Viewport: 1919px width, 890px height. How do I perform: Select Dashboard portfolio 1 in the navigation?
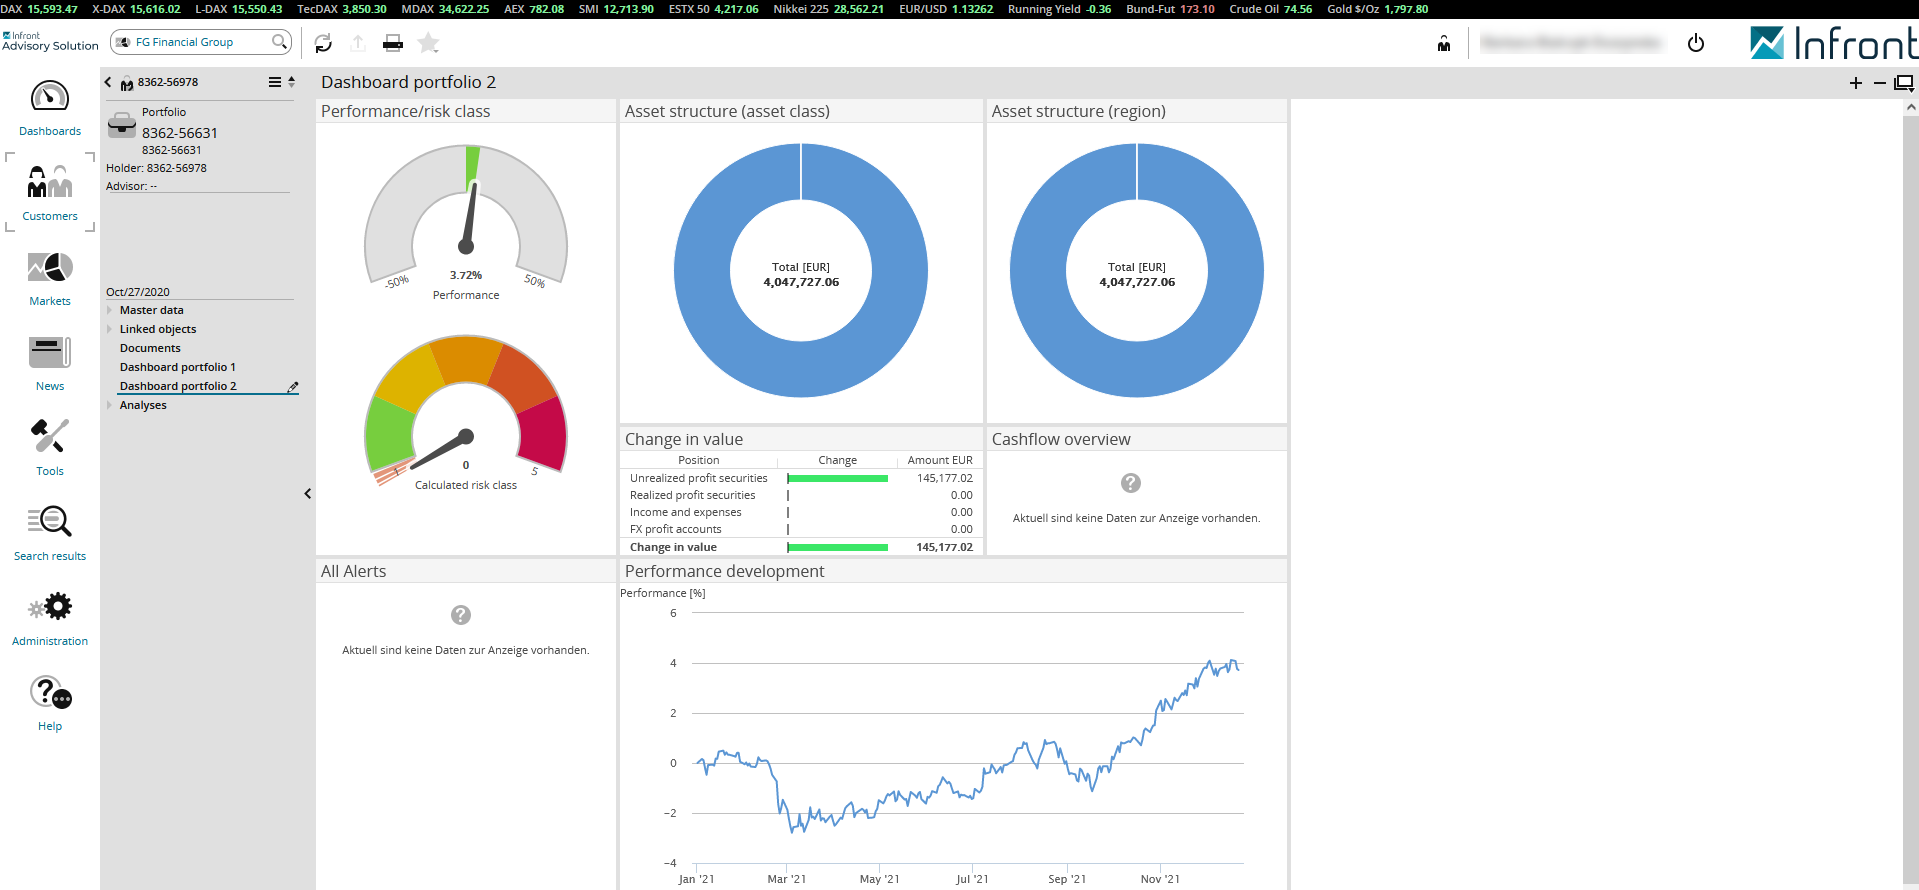(178, 368)
